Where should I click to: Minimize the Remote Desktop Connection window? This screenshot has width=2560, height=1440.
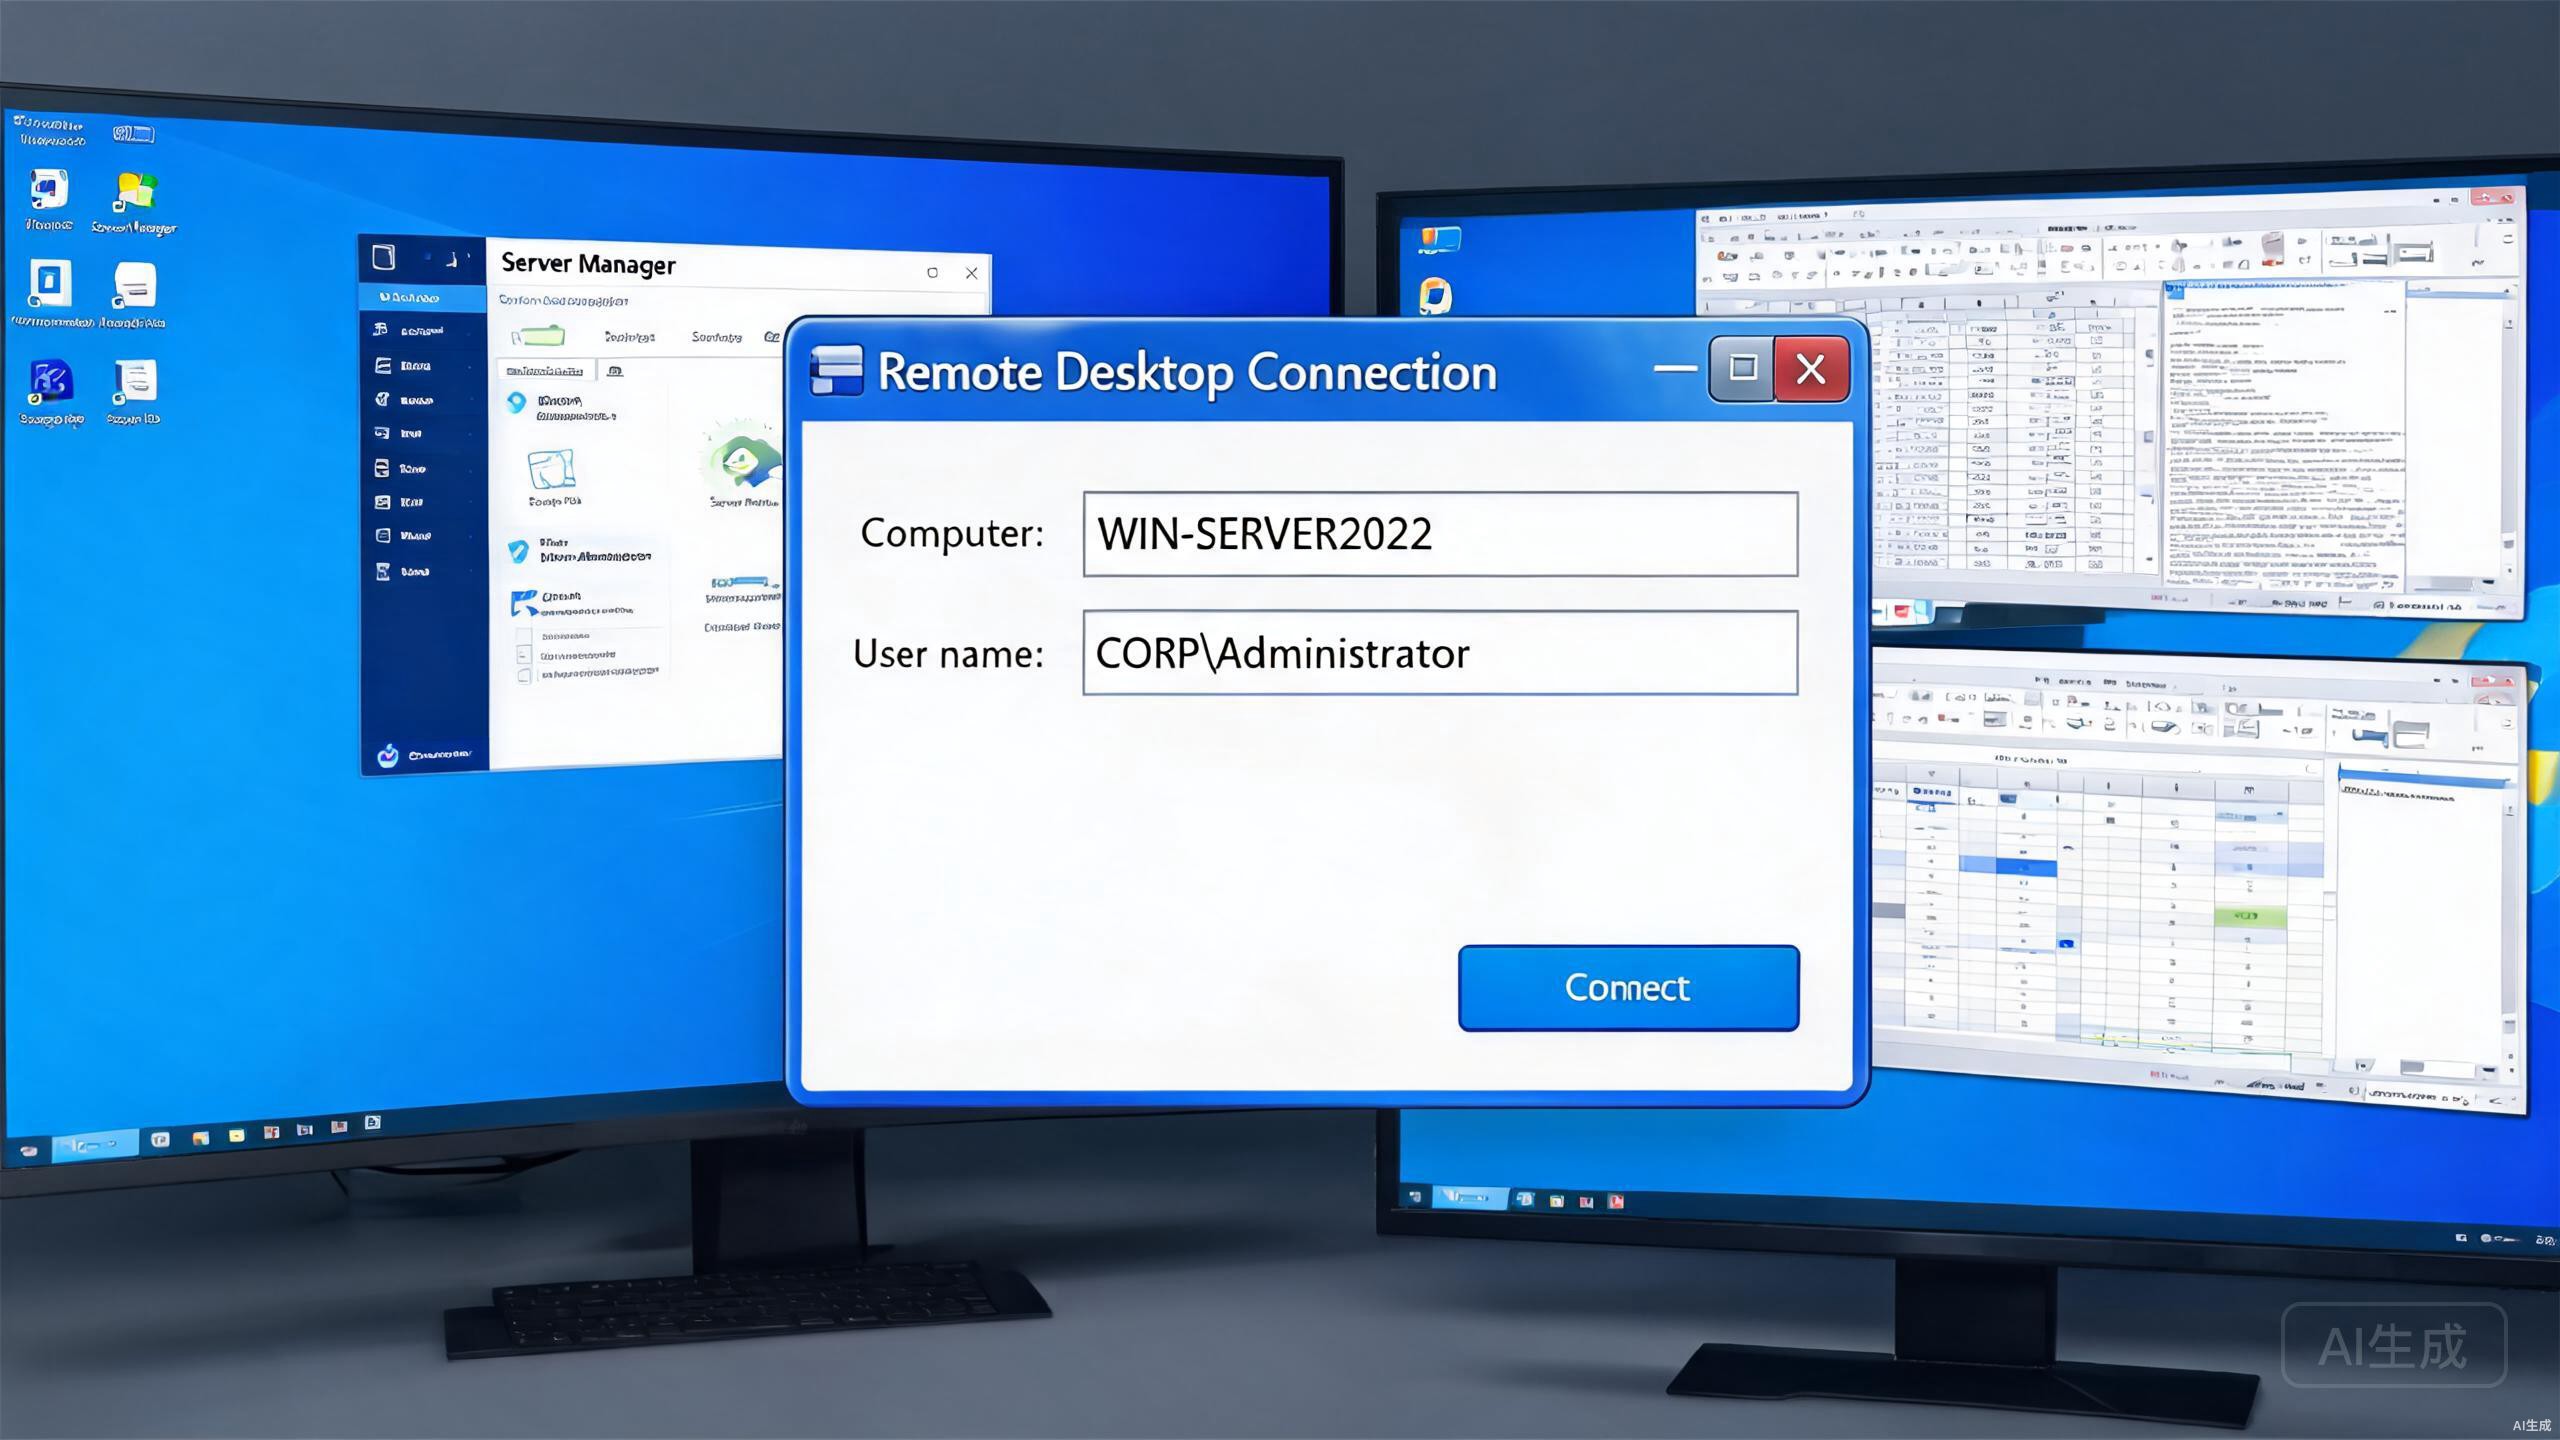(1675, 369)
